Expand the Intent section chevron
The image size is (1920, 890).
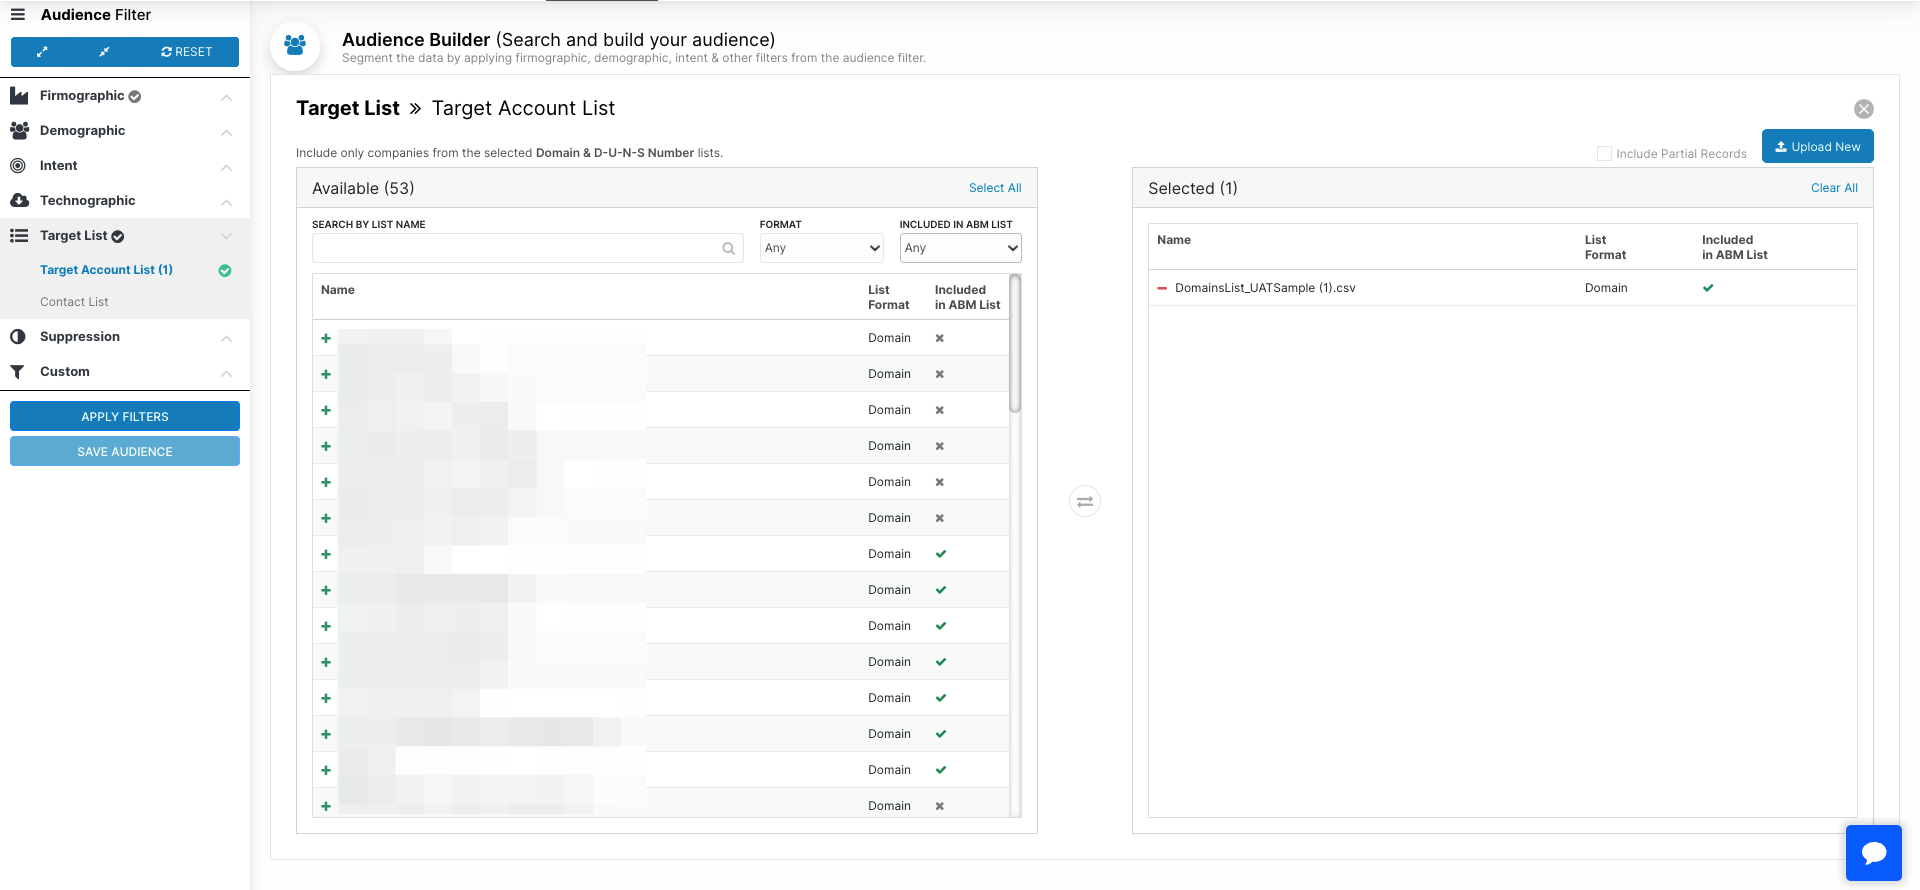point(226,167)
